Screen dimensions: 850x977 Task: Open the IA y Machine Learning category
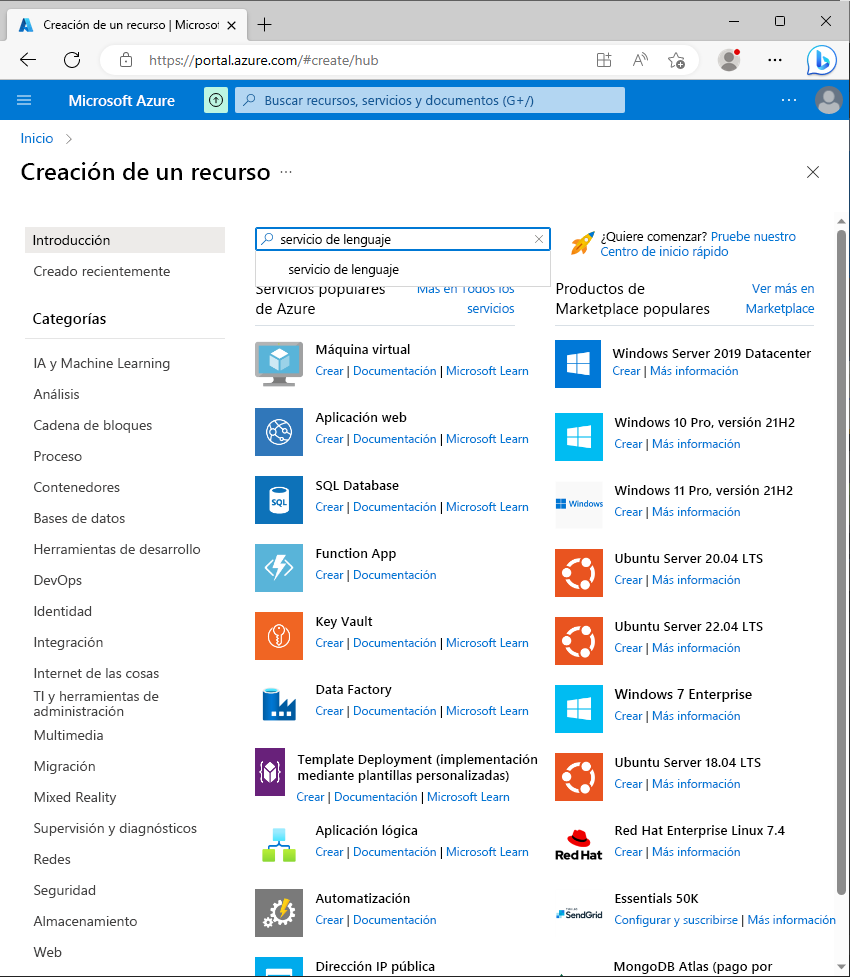(102, 363)
